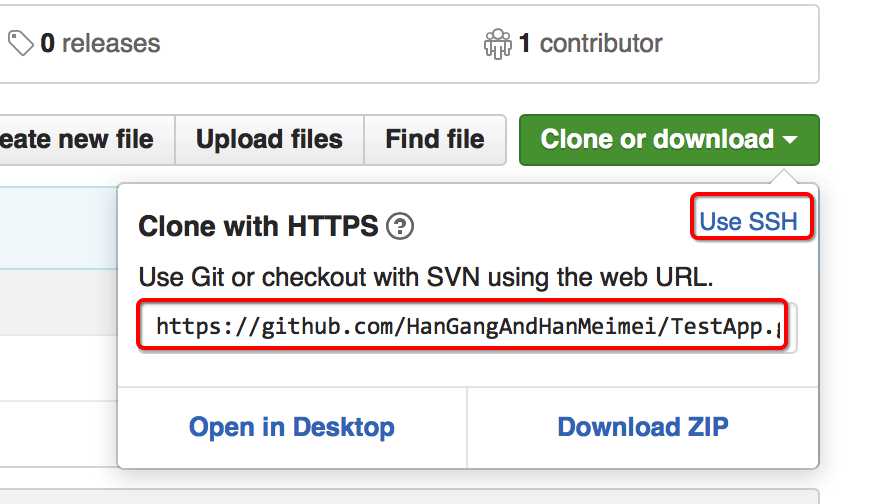Click the Clone with HTTPS heading
Screen dimensions: 886x504
tap(258, 226)
